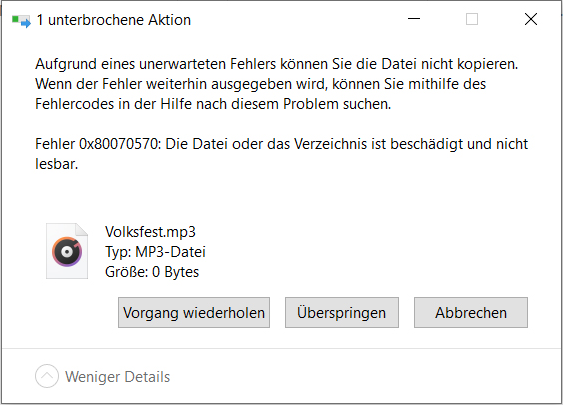Image resolution: width=563 pixels, height=405 pixels.
Task: Click the "Typ: MP3-Datei" line
Action: (x=155, y=252)
